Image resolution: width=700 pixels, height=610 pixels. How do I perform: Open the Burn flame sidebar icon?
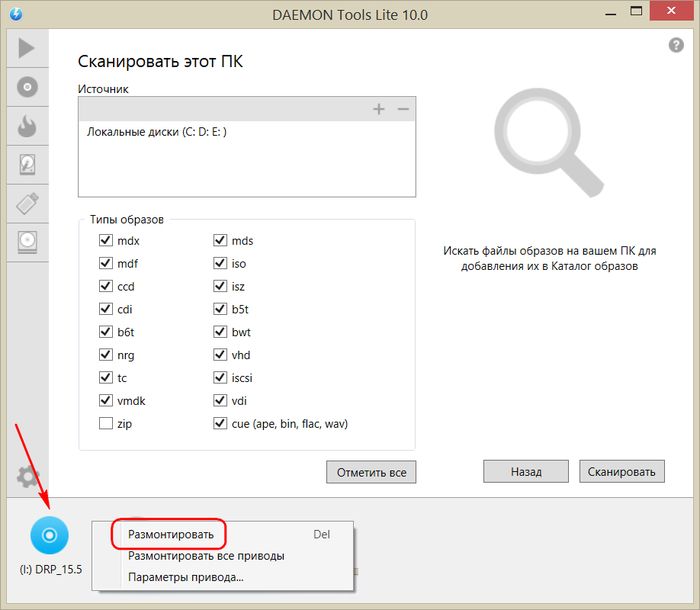click(27, 126)
